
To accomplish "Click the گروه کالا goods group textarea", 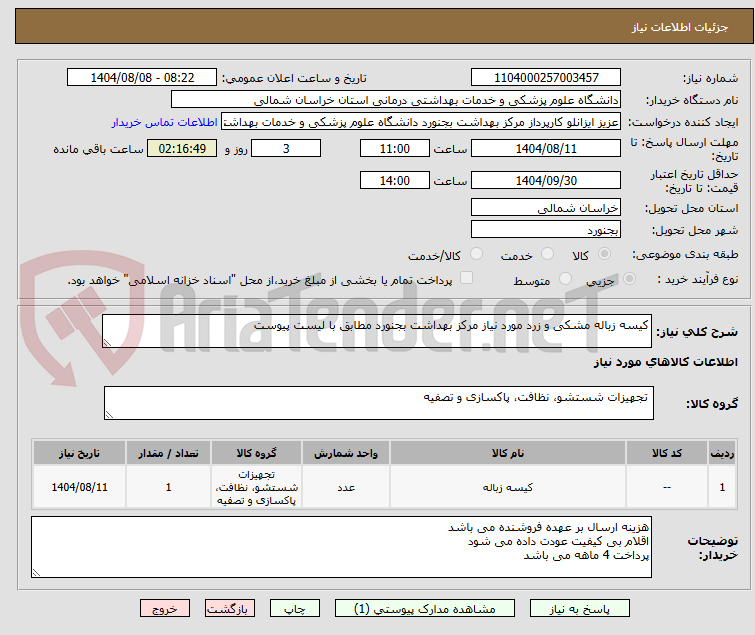I will pyautogui.click(x=379, y=403).
